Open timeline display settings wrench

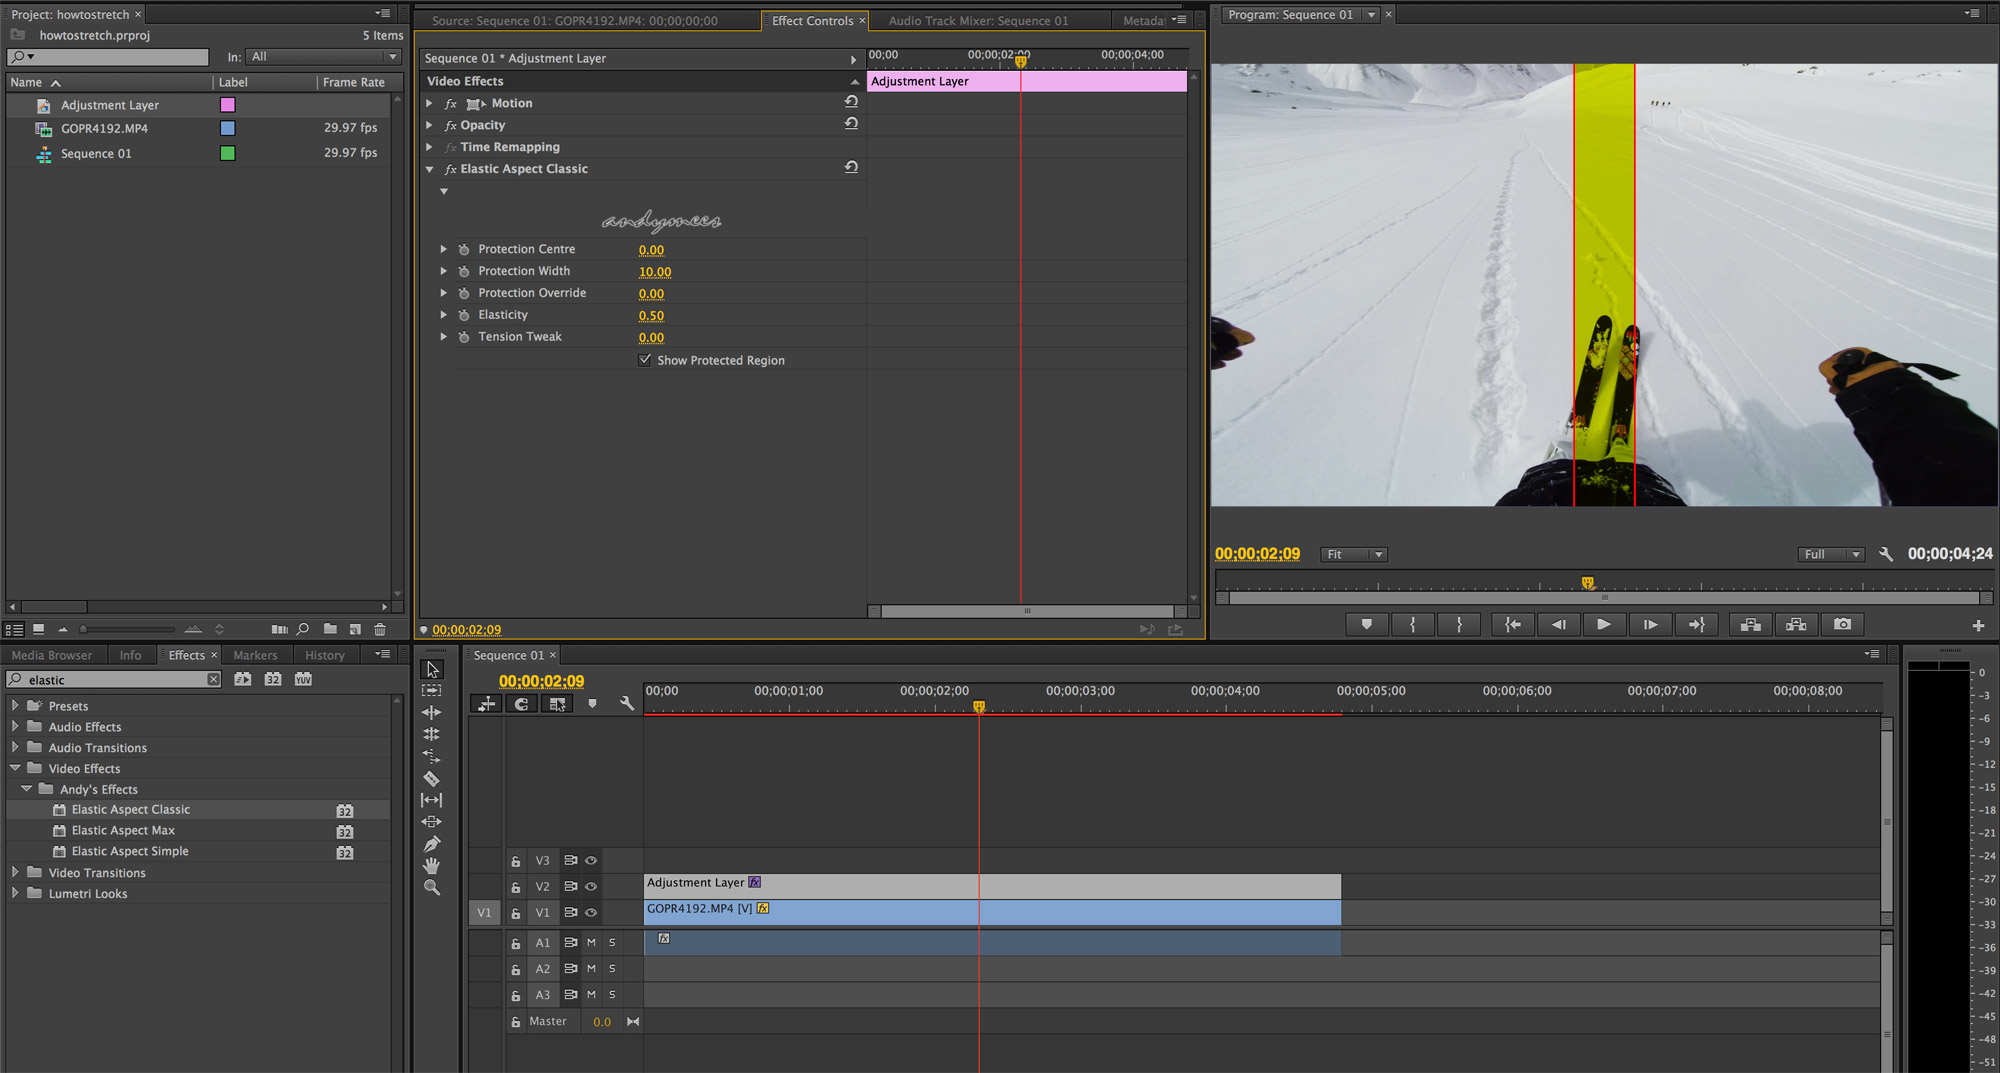[x=627, y=704]
